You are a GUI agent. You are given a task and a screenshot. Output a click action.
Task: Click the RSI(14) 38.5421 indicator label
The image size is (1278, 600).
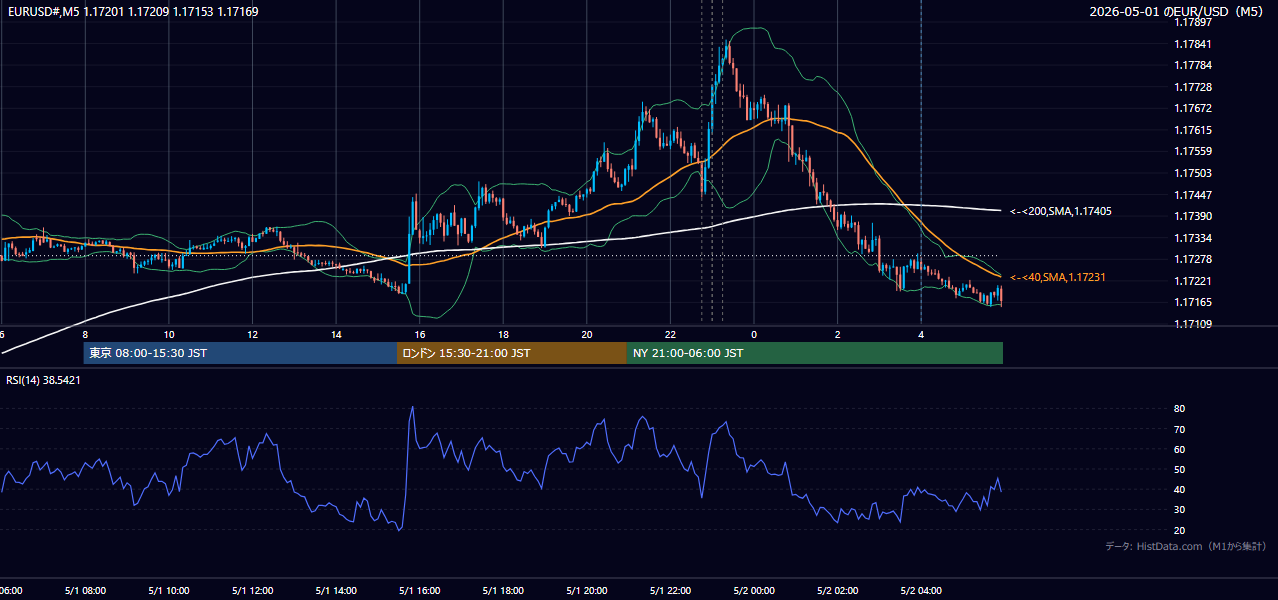click(43, 380)
